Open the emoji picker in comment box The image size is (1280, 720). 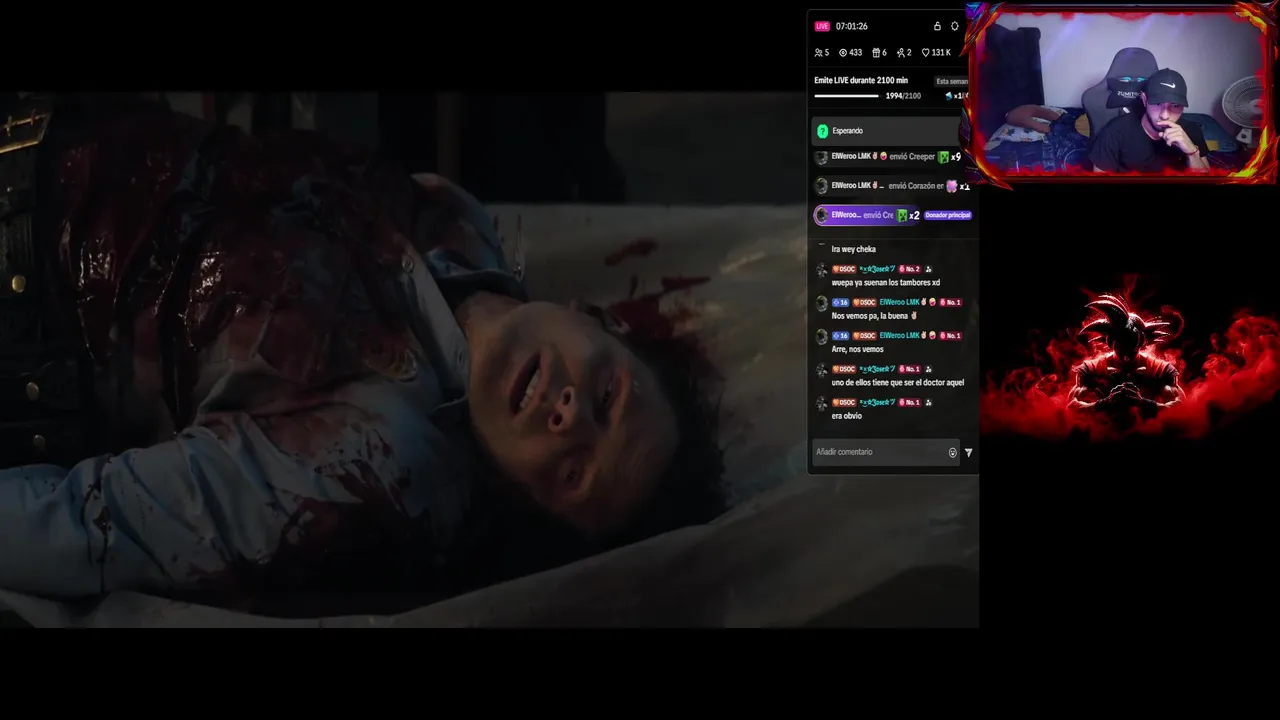click(952, 452)
